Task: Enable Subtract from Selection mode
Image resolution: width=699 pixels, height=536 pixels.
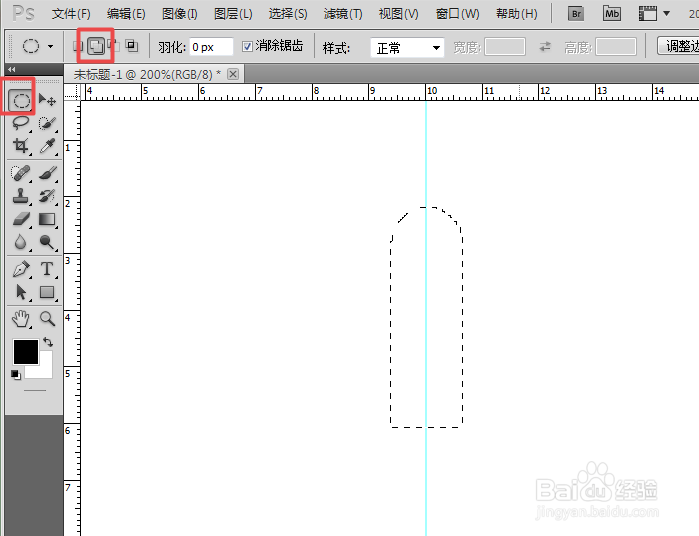Action: coord(114,45)
